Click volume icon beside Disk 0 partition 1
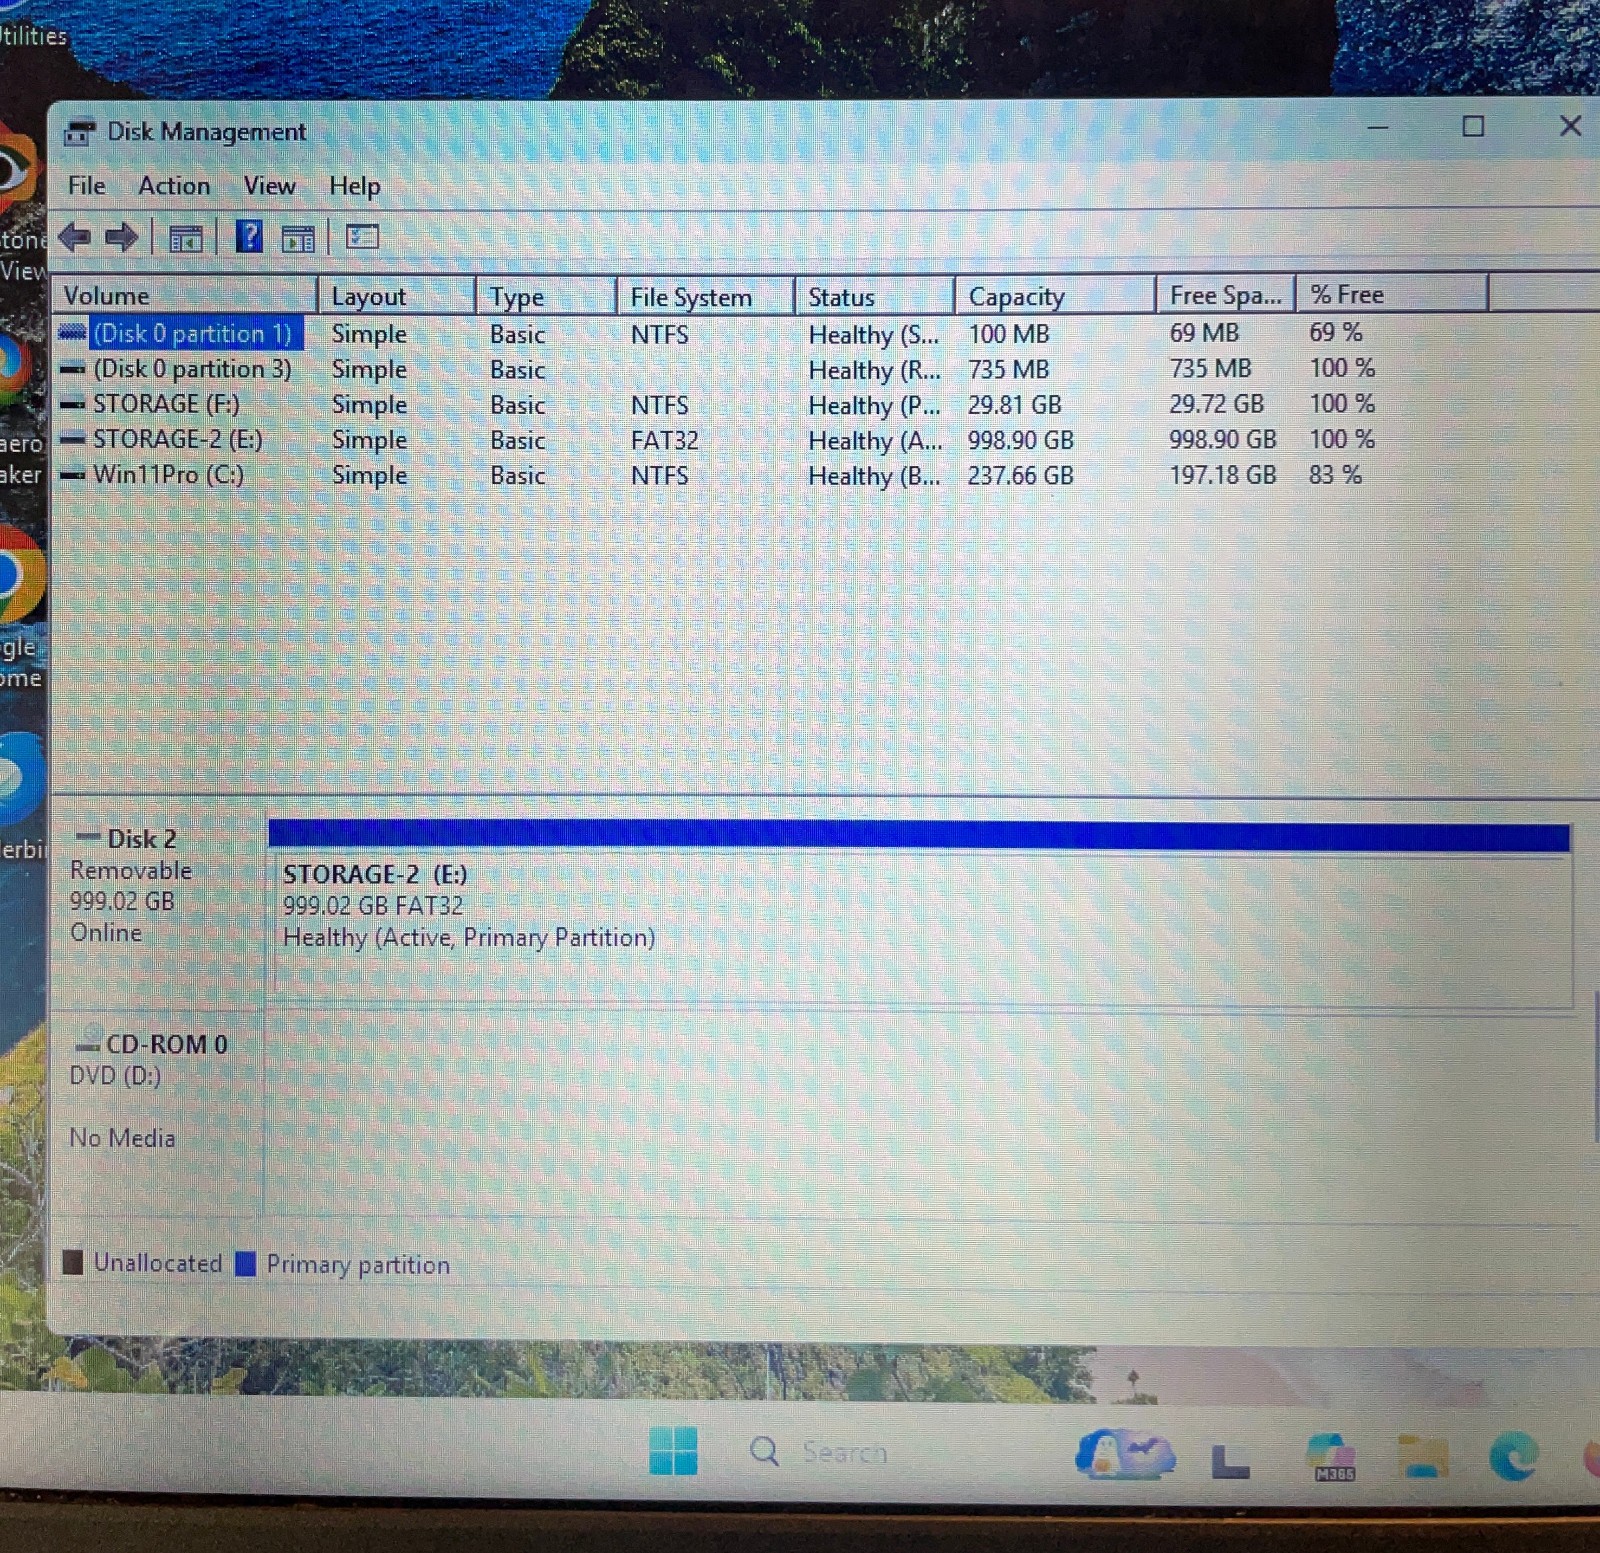 tap(73, 333)
